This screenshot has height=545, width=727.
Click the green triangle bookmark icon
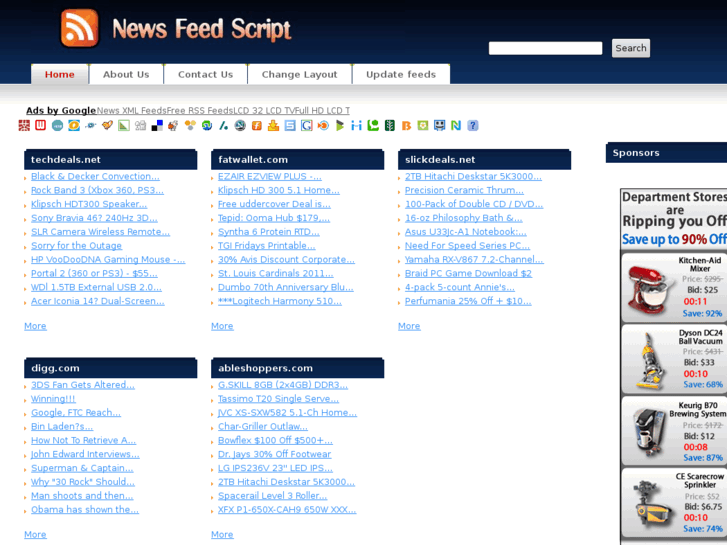click(x=124, y=125)
